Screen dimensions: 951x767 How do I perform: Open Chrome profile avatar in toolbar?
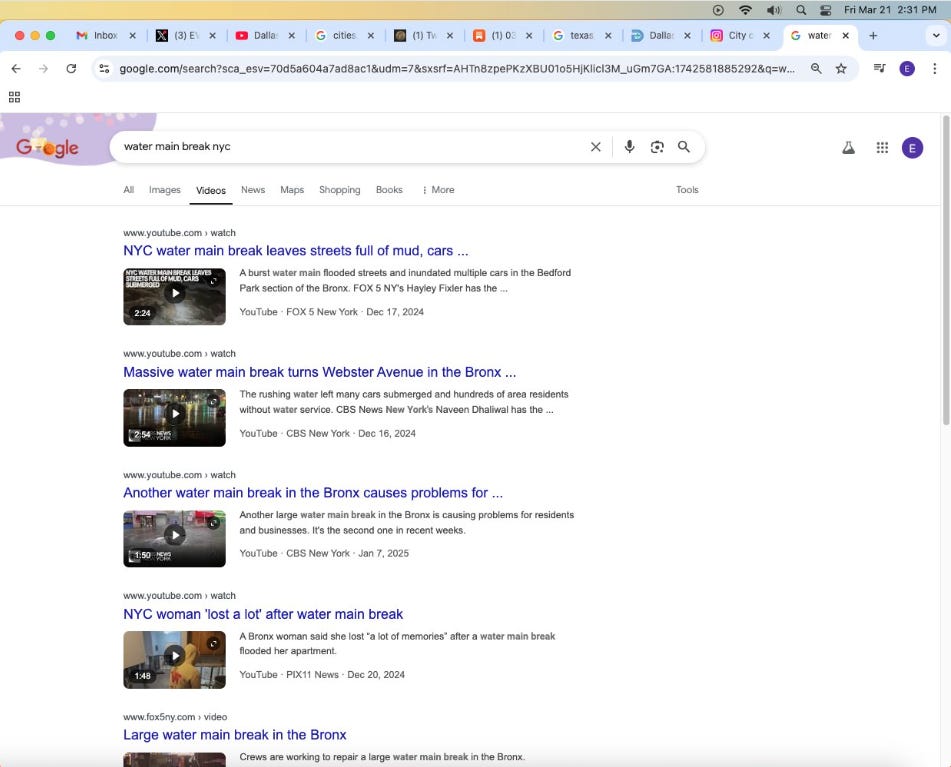point(907,69)
